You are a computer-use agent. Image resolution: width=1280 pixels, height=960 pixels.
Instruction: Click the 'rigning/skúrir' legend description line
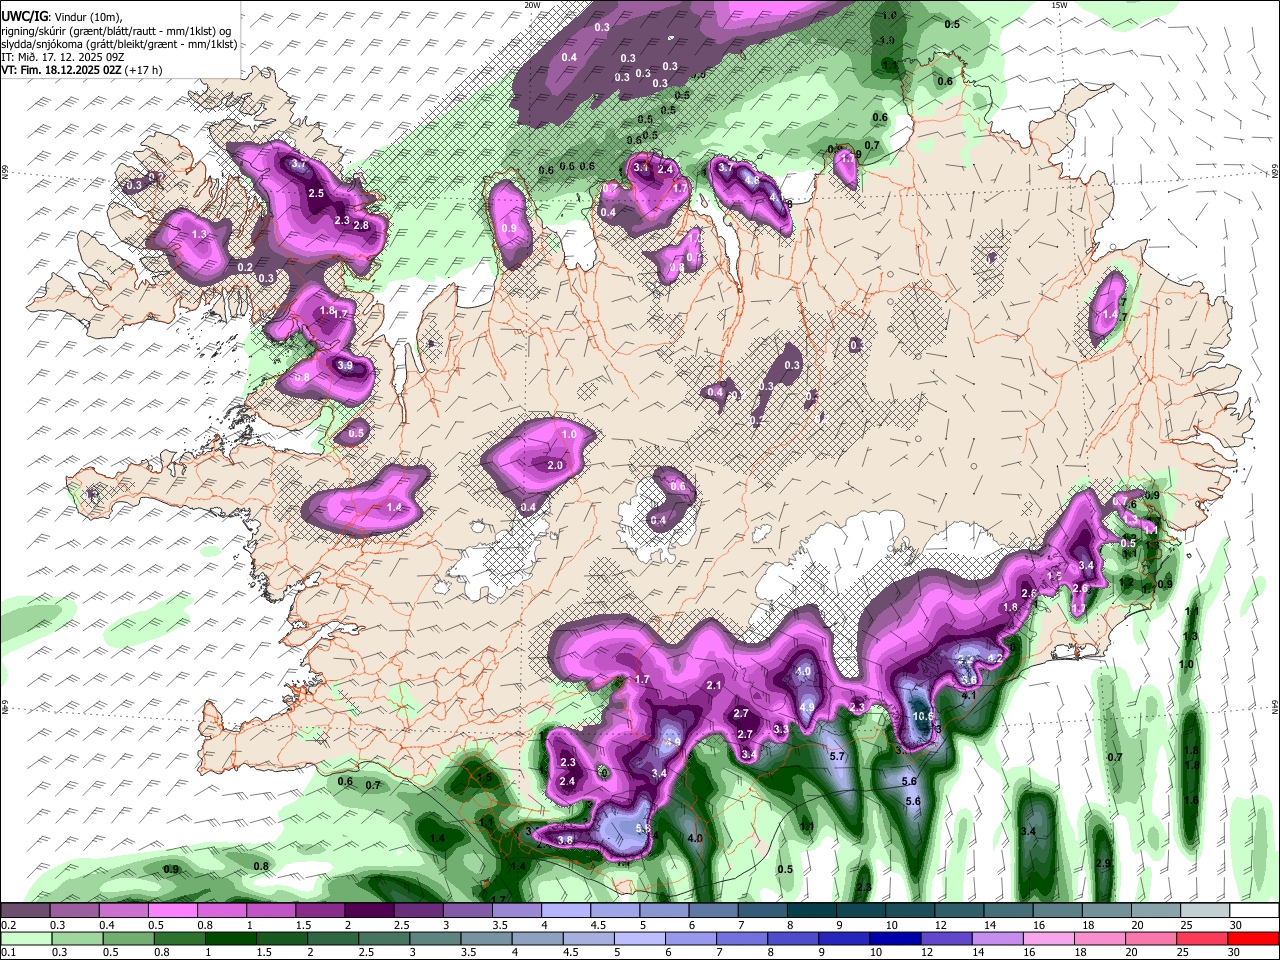pos(117,31)
